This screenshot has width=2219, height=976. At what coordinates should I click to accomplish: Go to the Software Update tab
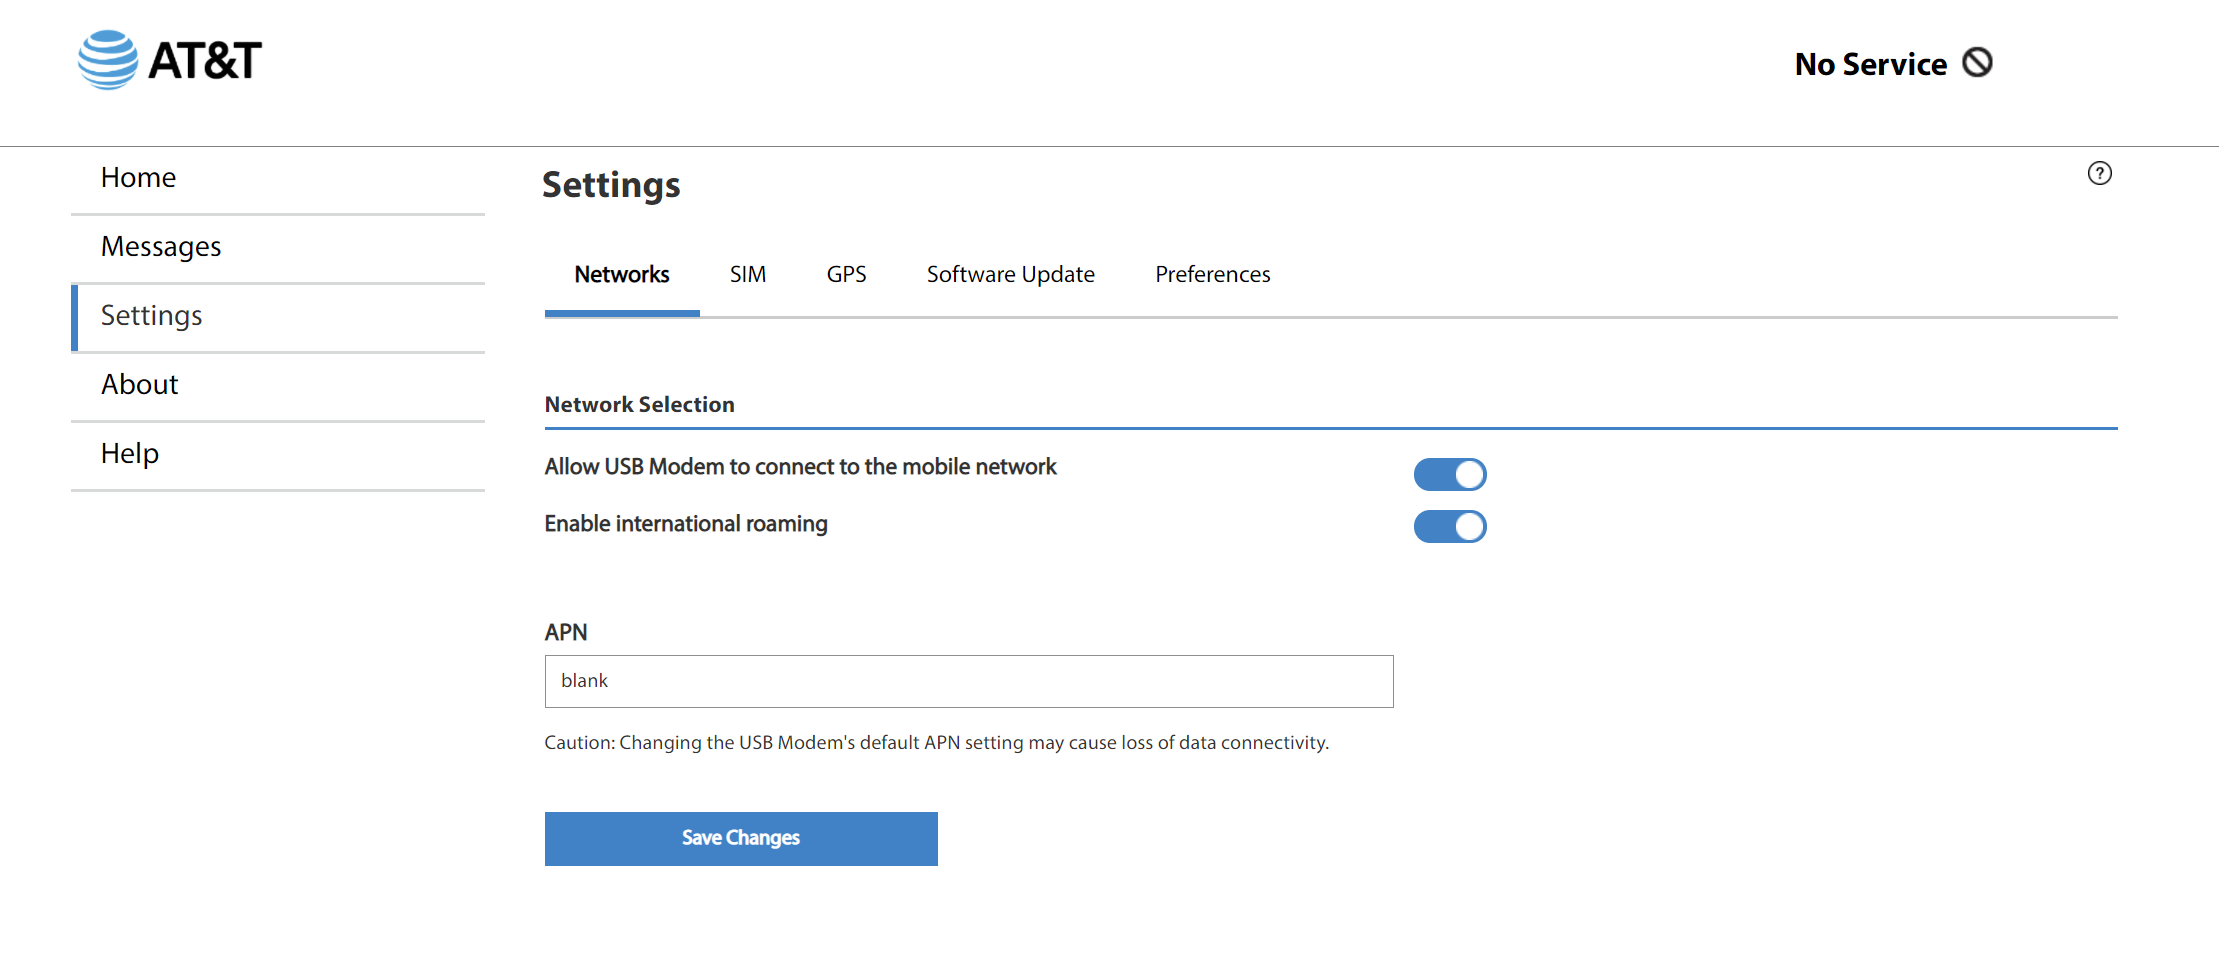point(1011,275)
